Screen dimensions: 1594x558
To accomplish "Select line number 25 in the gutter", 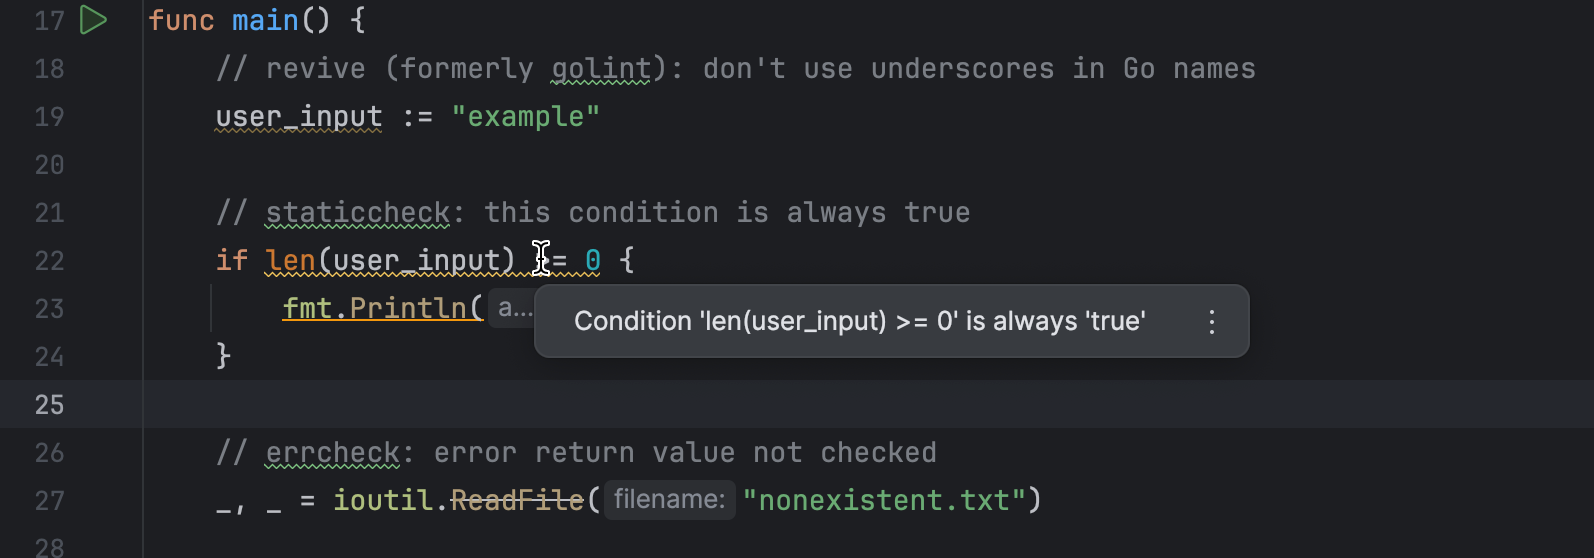I will [49, 405].
